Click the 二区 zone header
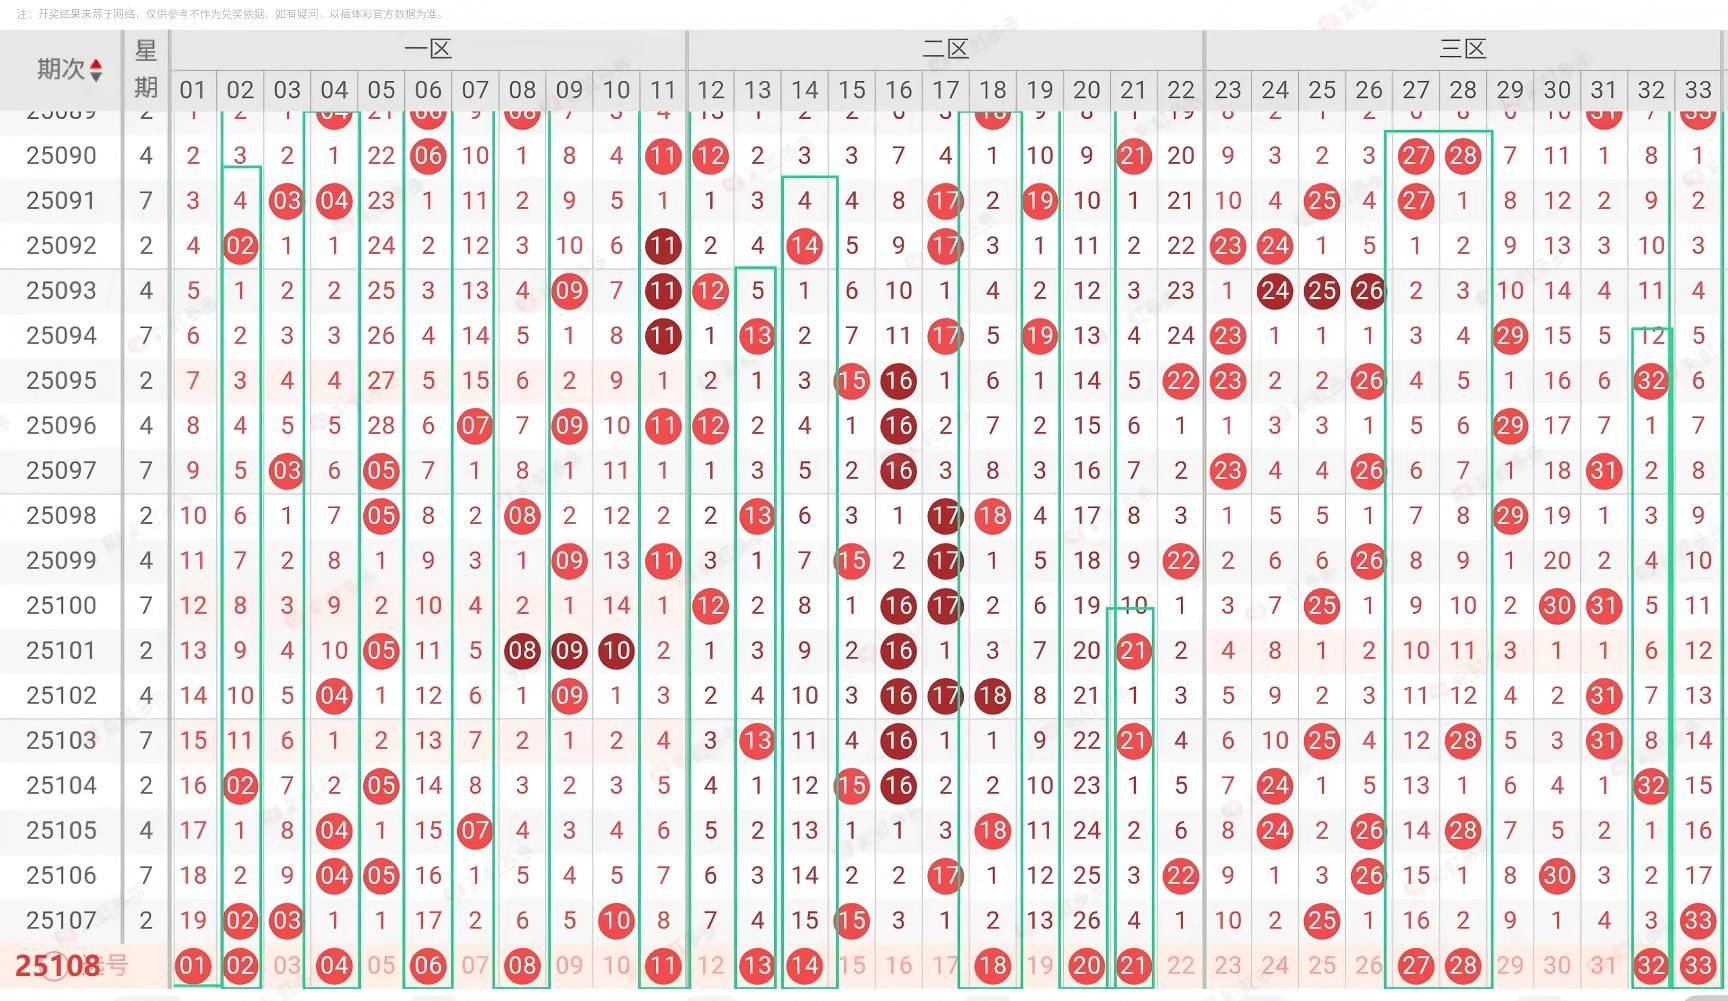This screenshot has height=1001, width=1728. tap(945, 49)
